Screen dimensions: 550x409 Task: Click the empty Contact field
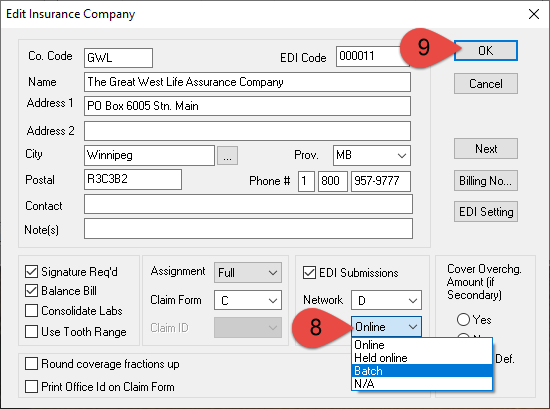point(248,204)
